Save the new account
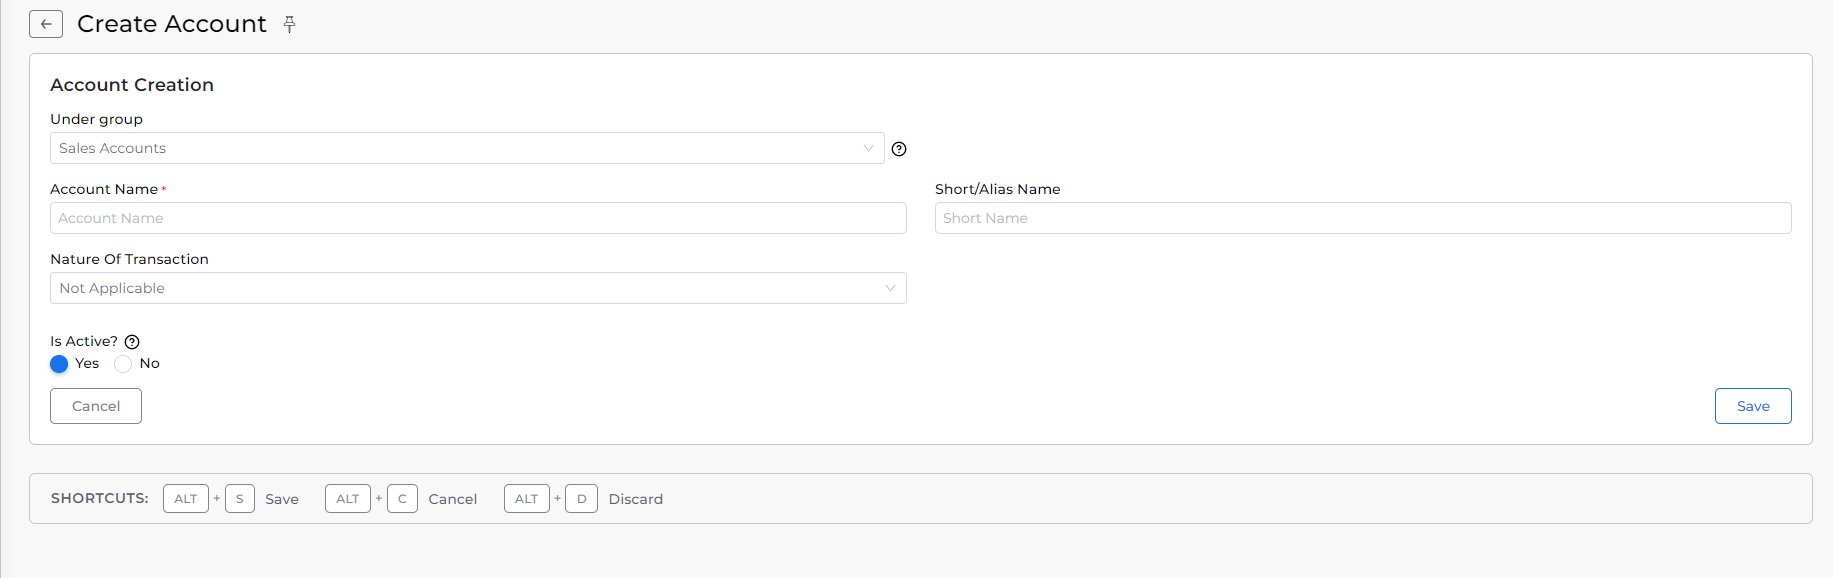Screen dimensions: 1833x578 click(x=1753, y=406)
